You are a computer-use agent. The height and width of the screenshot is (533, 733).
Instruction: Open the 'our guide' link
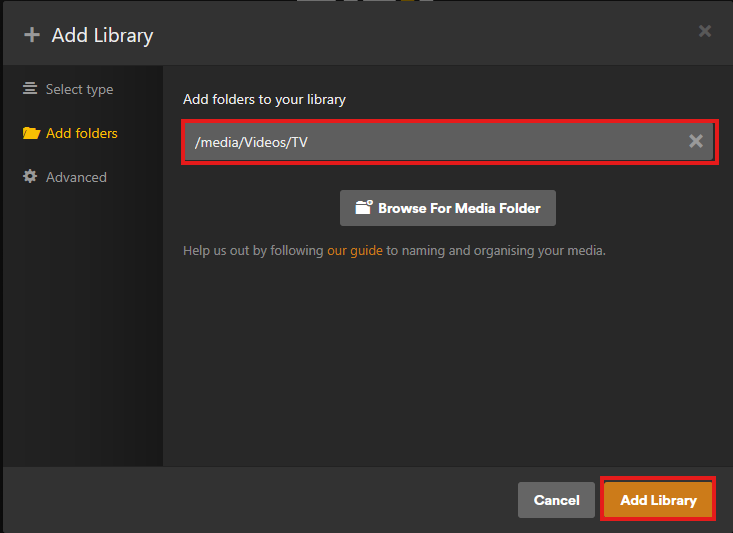[x=354, y=251]
